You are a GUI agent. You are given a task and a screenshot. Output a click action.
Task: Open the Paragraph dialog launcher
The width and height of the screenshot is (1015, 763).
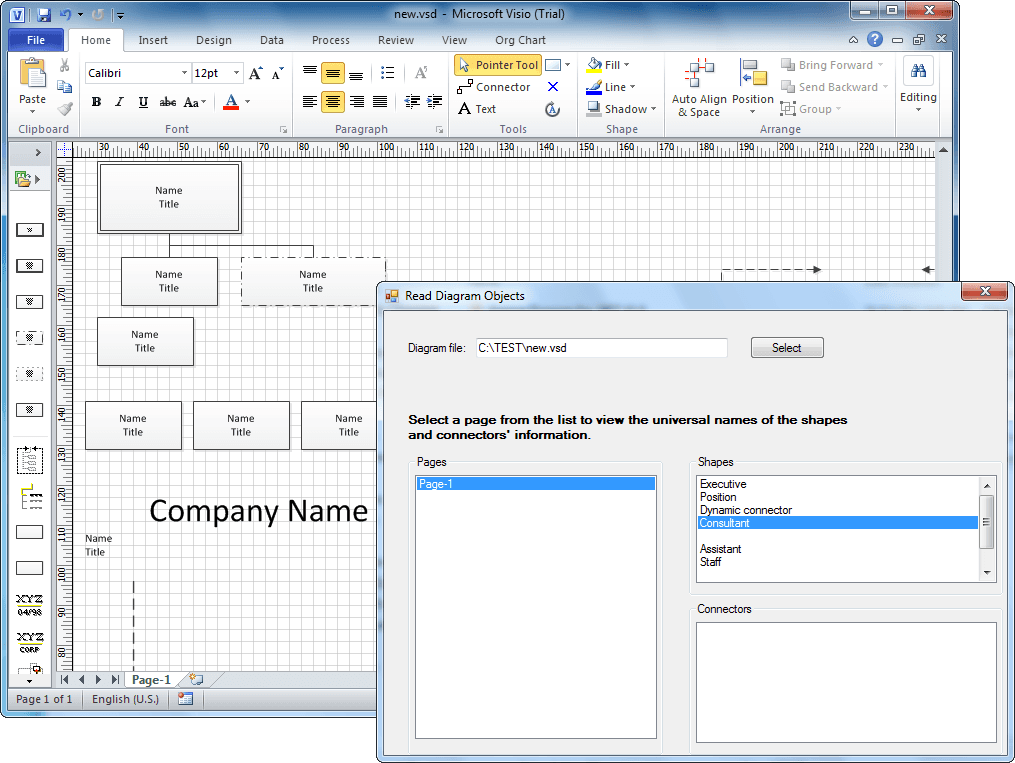pos(440,130)
